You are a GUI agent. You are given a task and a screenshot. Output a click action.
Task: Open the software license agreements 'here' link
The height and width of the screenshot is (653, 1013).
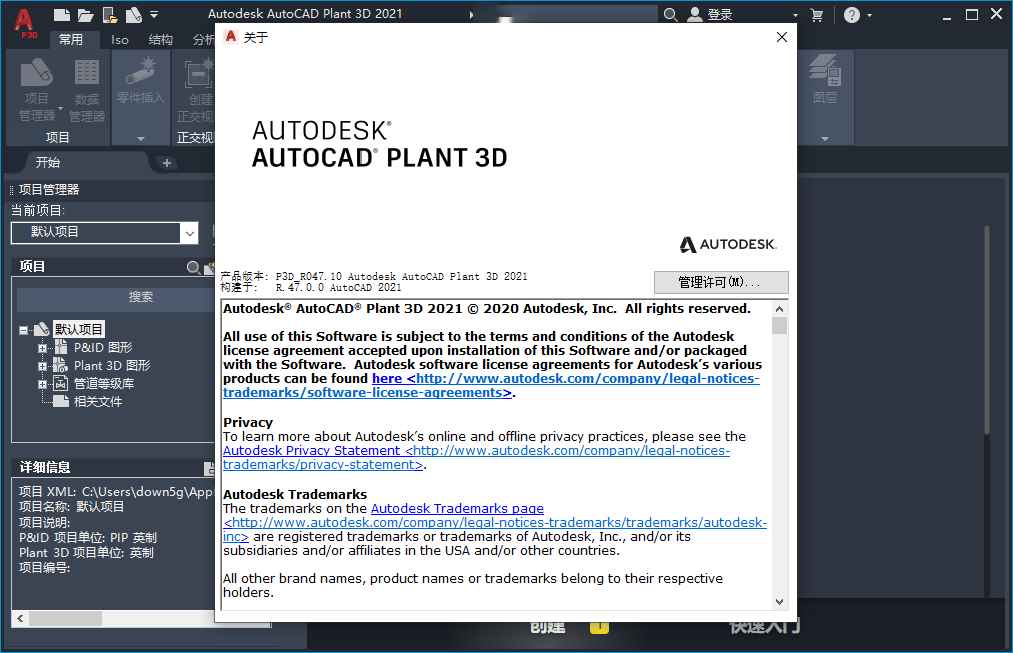pyautogui.click(x=387, y=378)
